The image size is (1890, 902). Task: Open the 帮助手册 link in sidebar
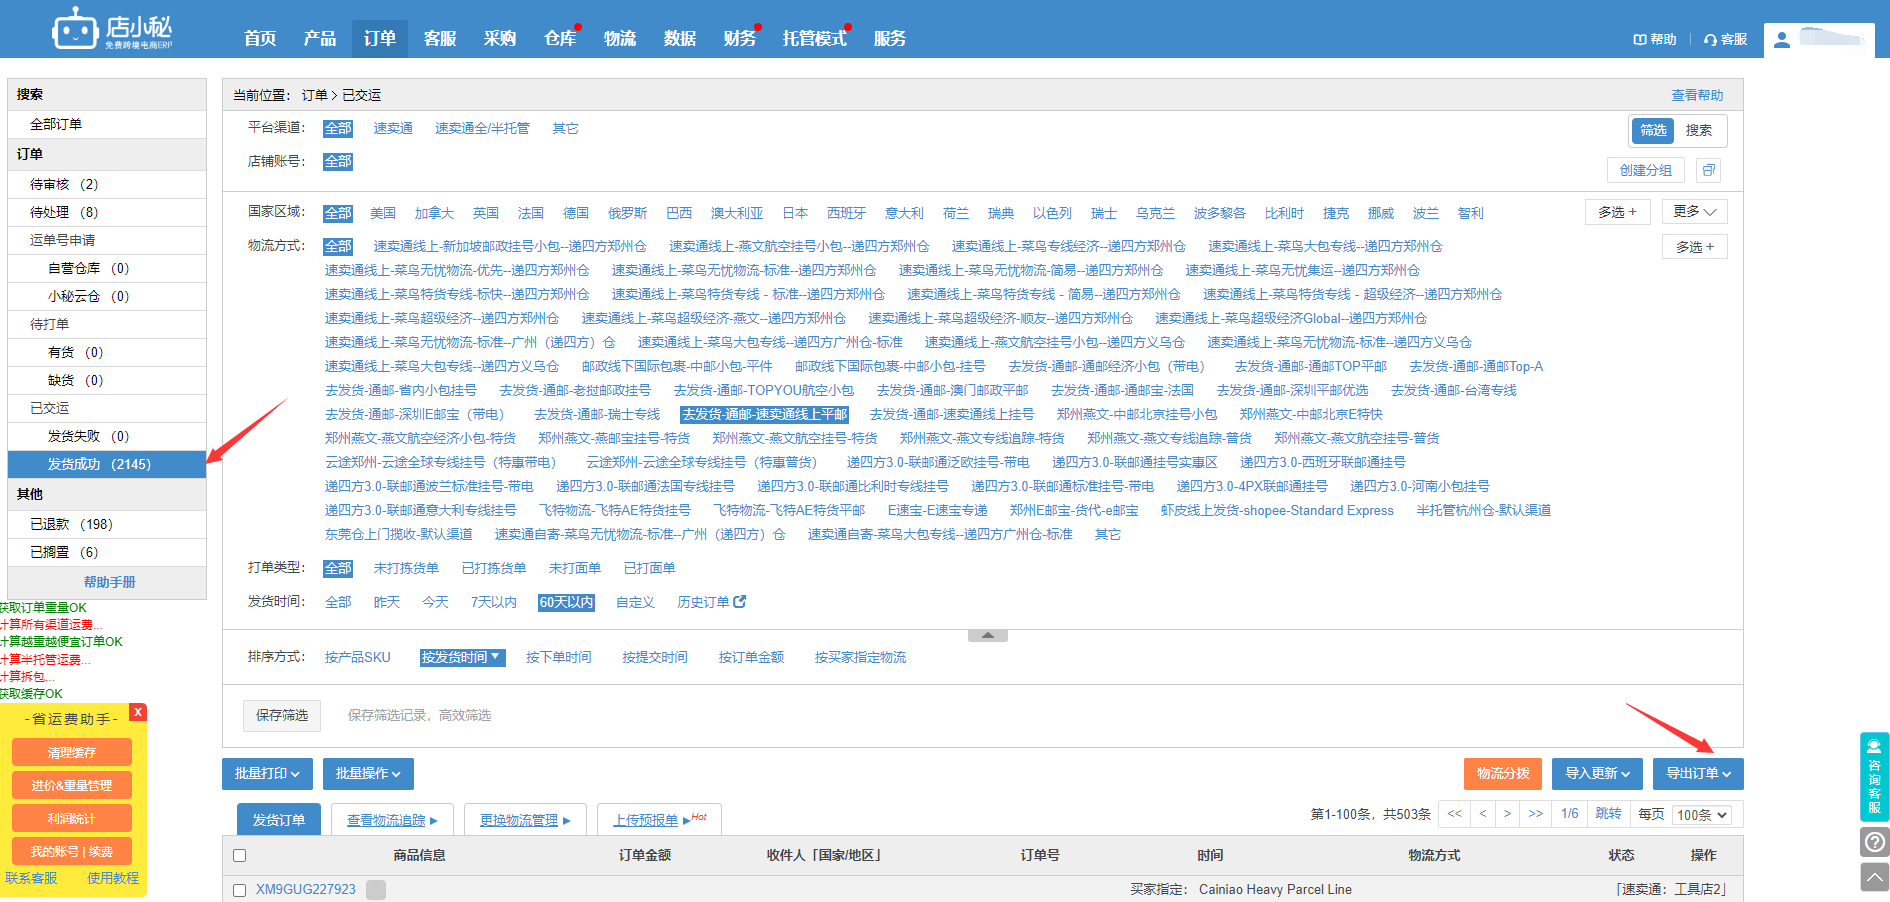point(110,582)
